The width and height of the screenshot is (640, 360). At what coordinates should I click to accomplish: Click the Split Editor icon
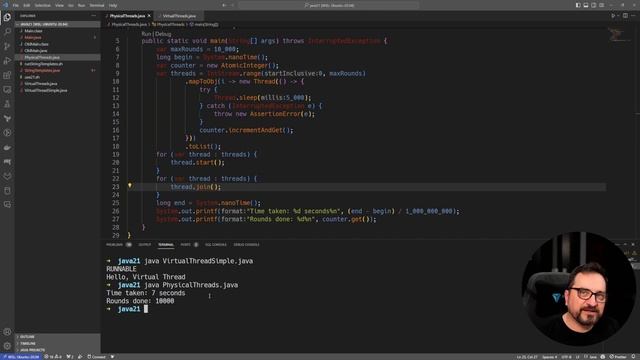tap(625, 16)
